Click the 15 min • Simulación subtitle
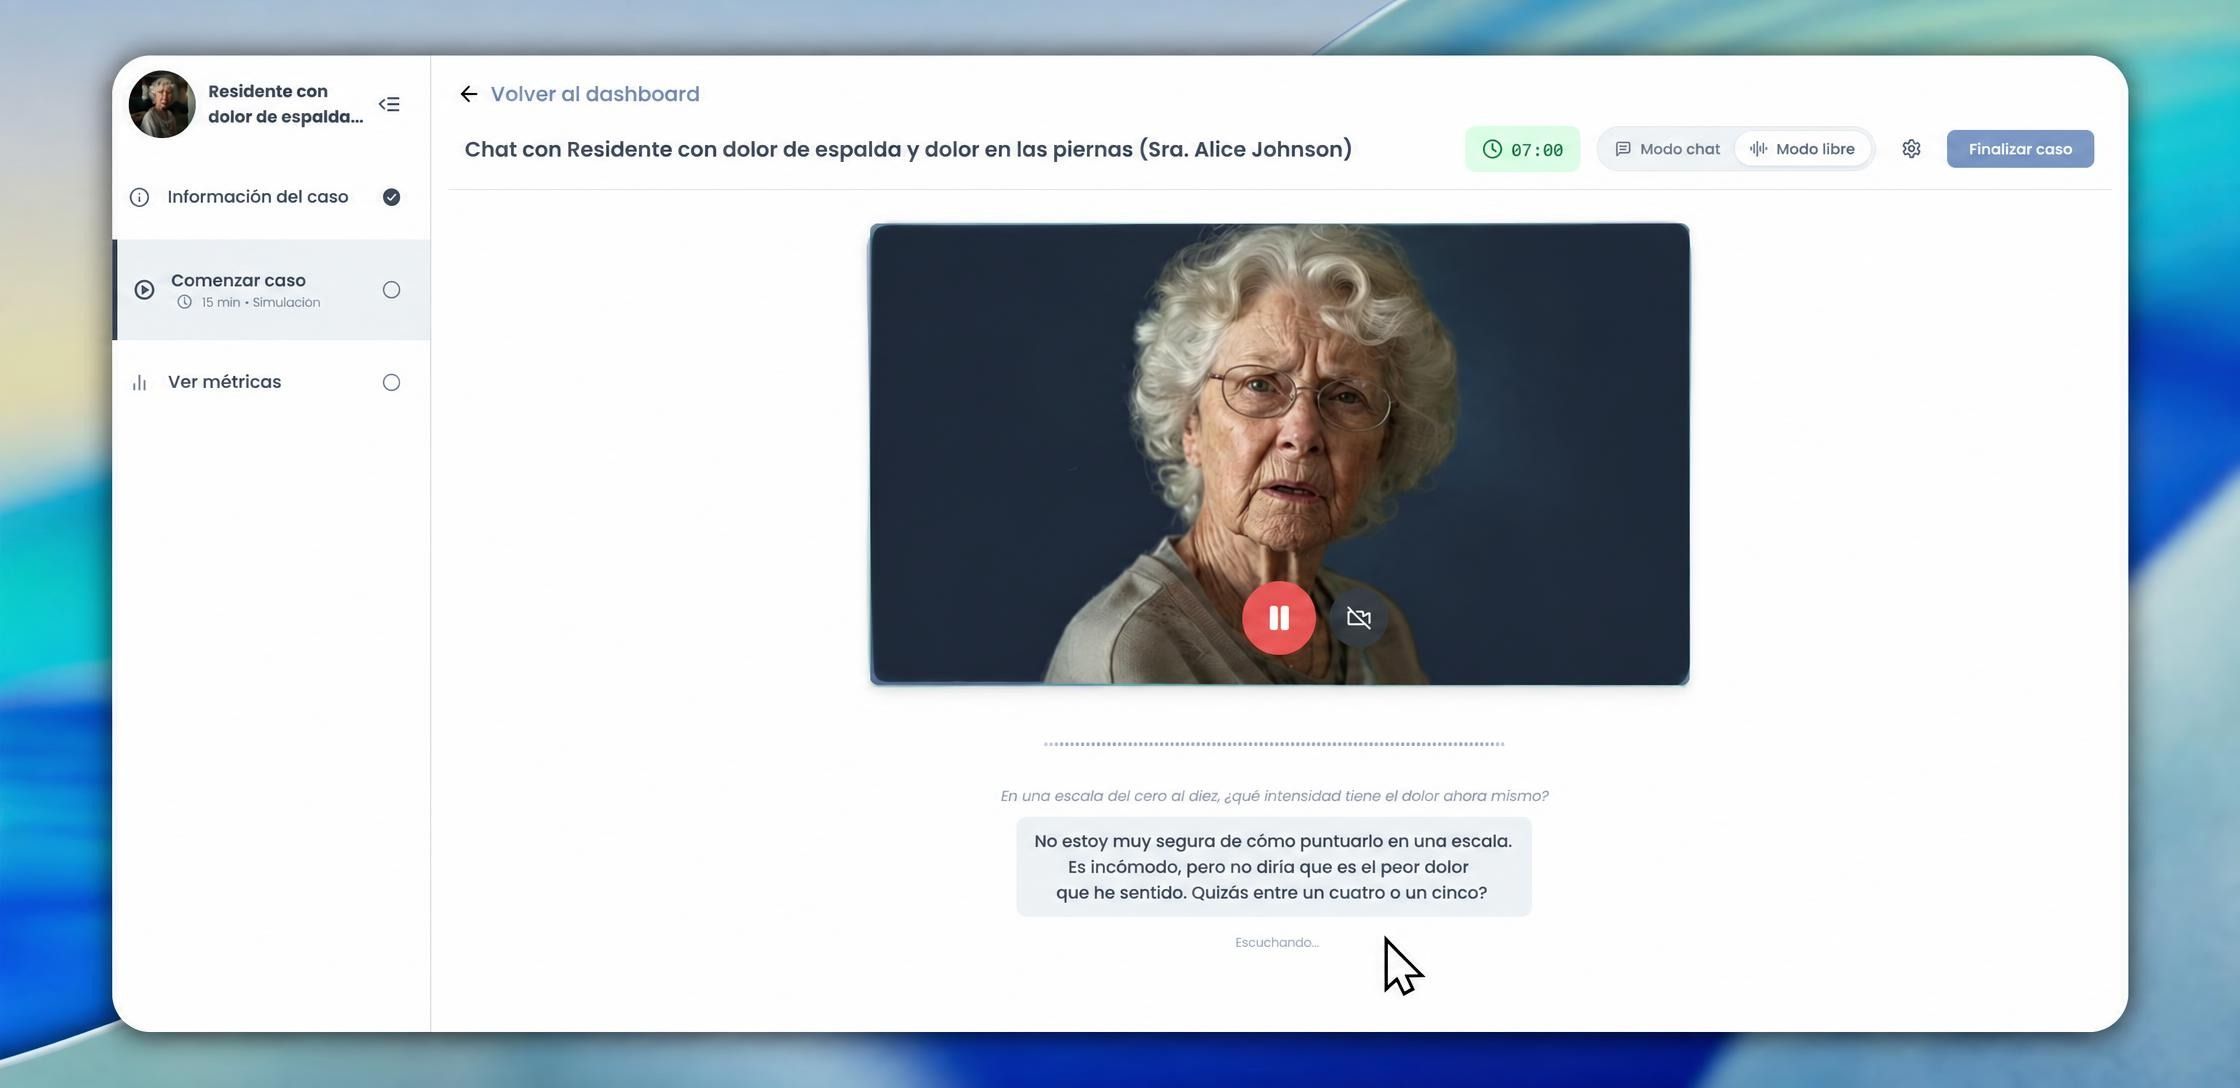Image resolution: width=2240 pixels, height=1088 pixels. coord(260,302)
